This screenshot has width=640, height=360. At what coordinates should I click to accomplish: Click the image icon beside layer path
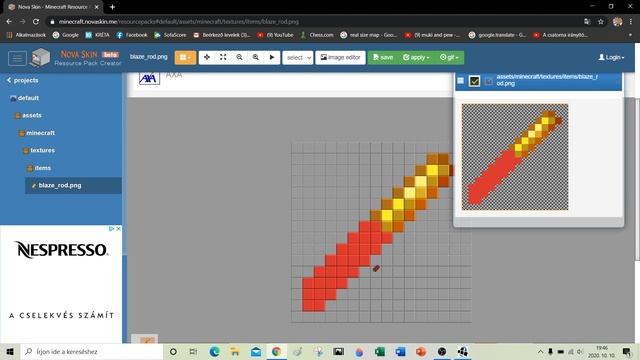click(488, 81)
